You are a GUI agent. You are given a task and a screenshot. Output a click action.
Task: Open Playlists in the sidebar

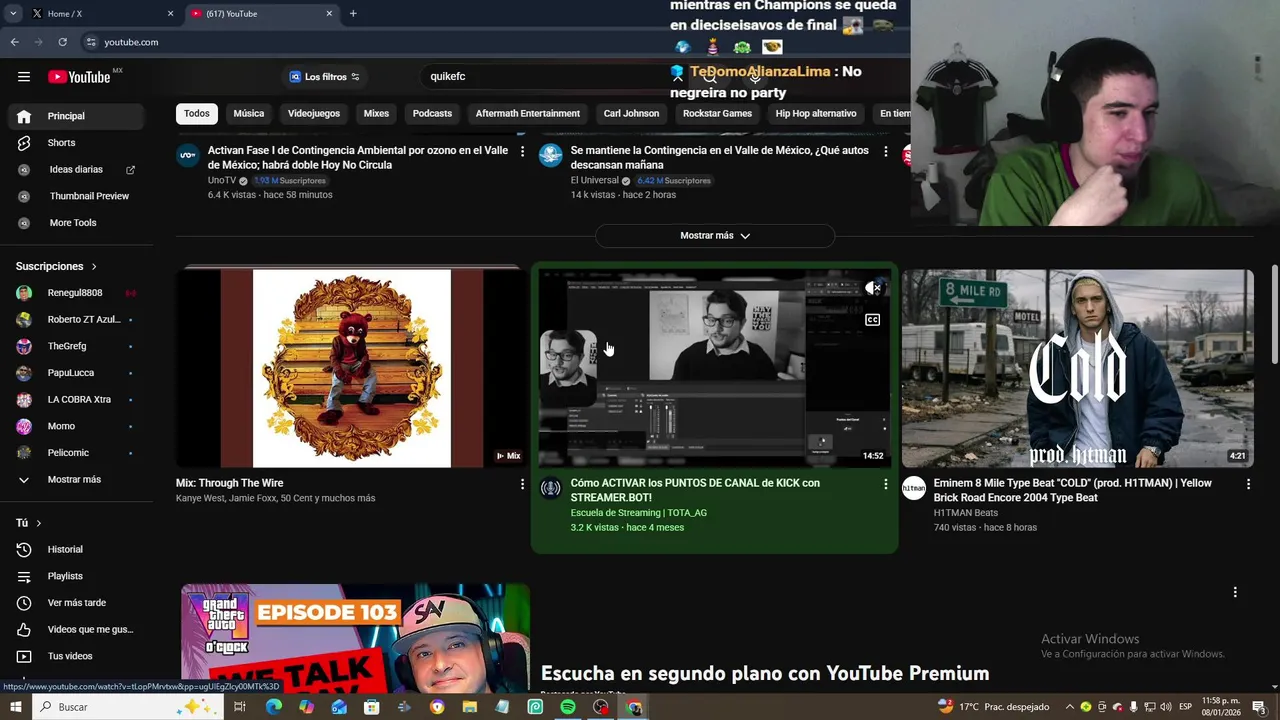coord(77,576)
